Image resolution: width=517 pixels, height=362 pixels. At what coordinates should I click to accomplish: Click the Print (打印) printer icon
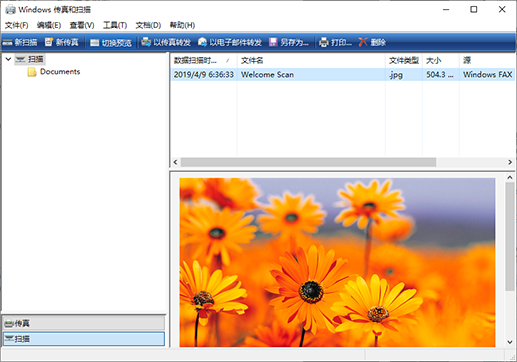[x=324, y=42]
